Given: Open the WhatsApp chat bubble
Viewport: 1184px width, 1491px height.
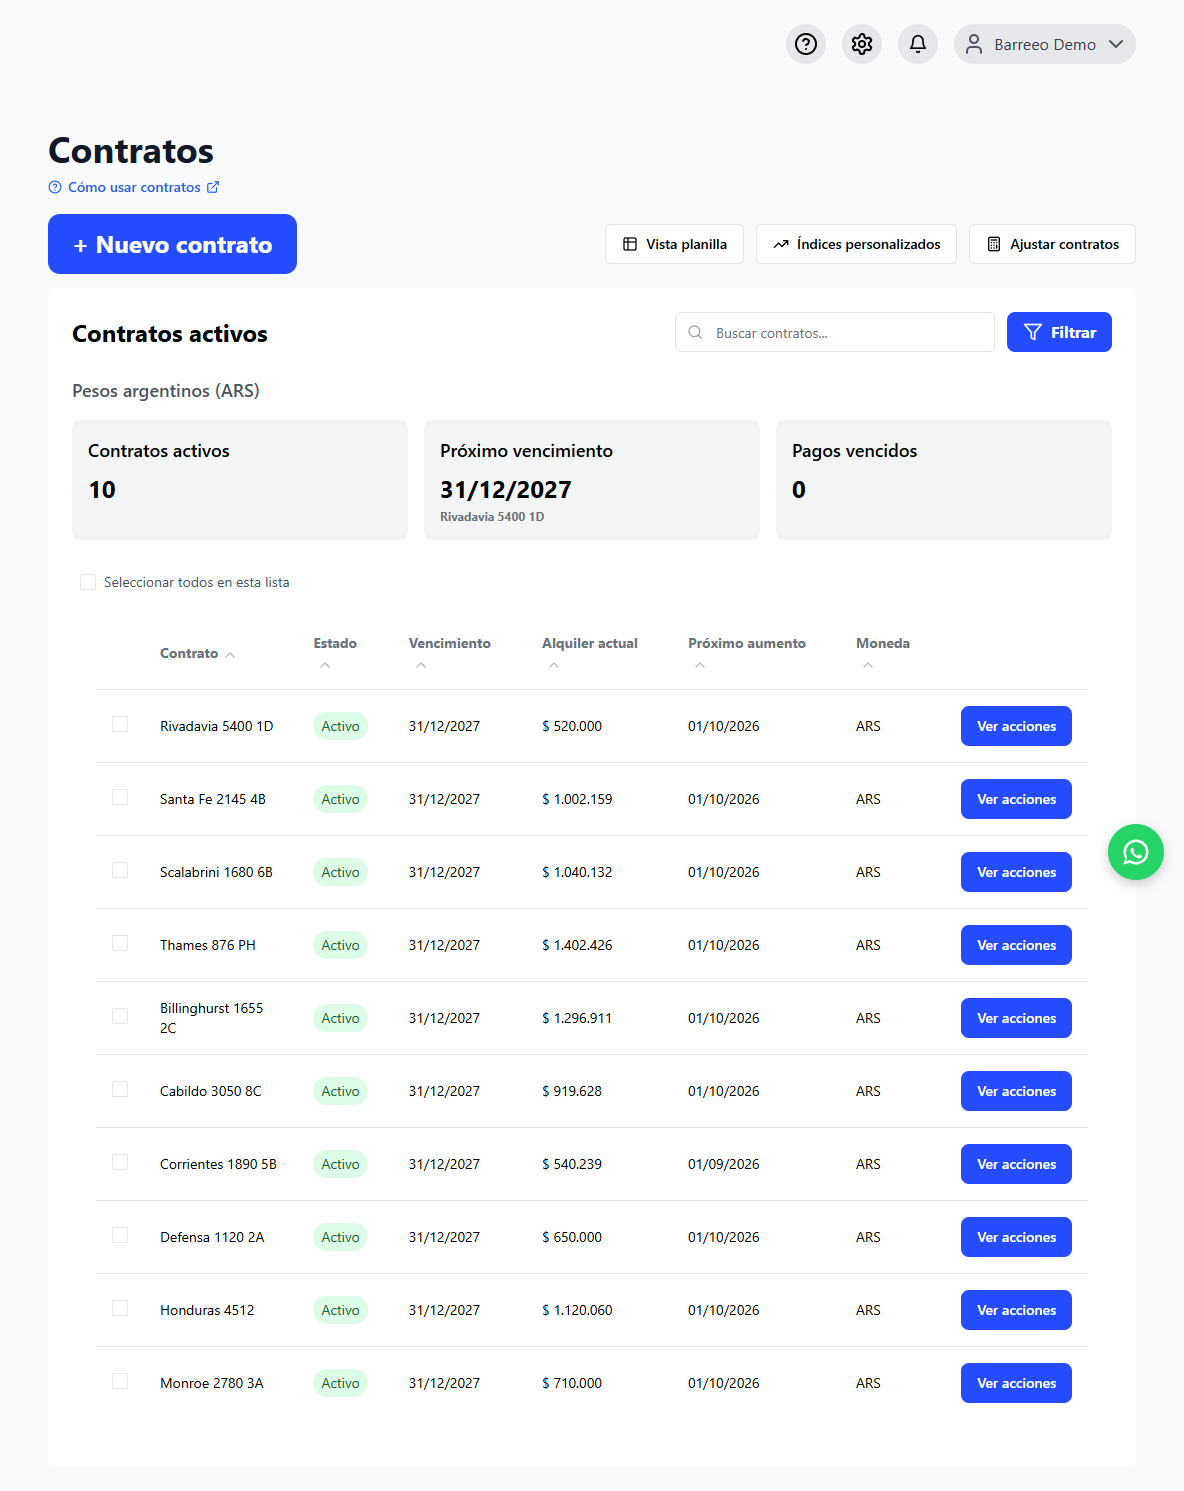Looking at the screenshot, I should tap(1136, 852).
